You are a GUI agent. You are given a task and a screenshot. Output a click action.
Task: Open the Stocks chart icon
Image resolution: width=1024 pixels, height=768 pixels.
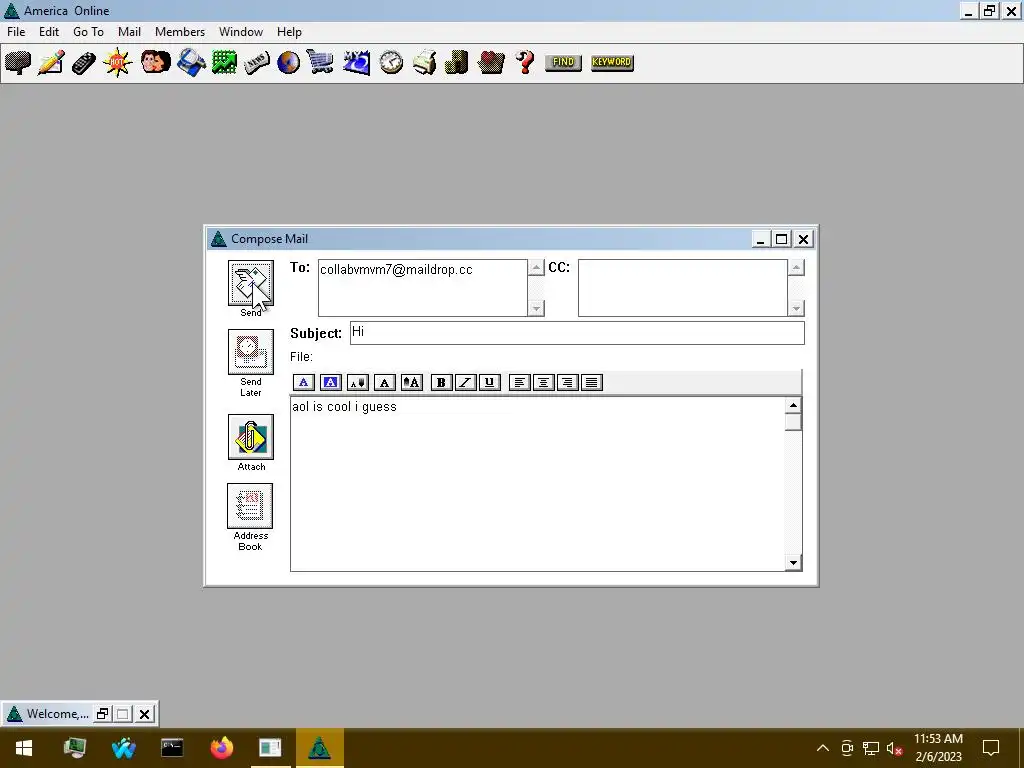tap(224, 63)
